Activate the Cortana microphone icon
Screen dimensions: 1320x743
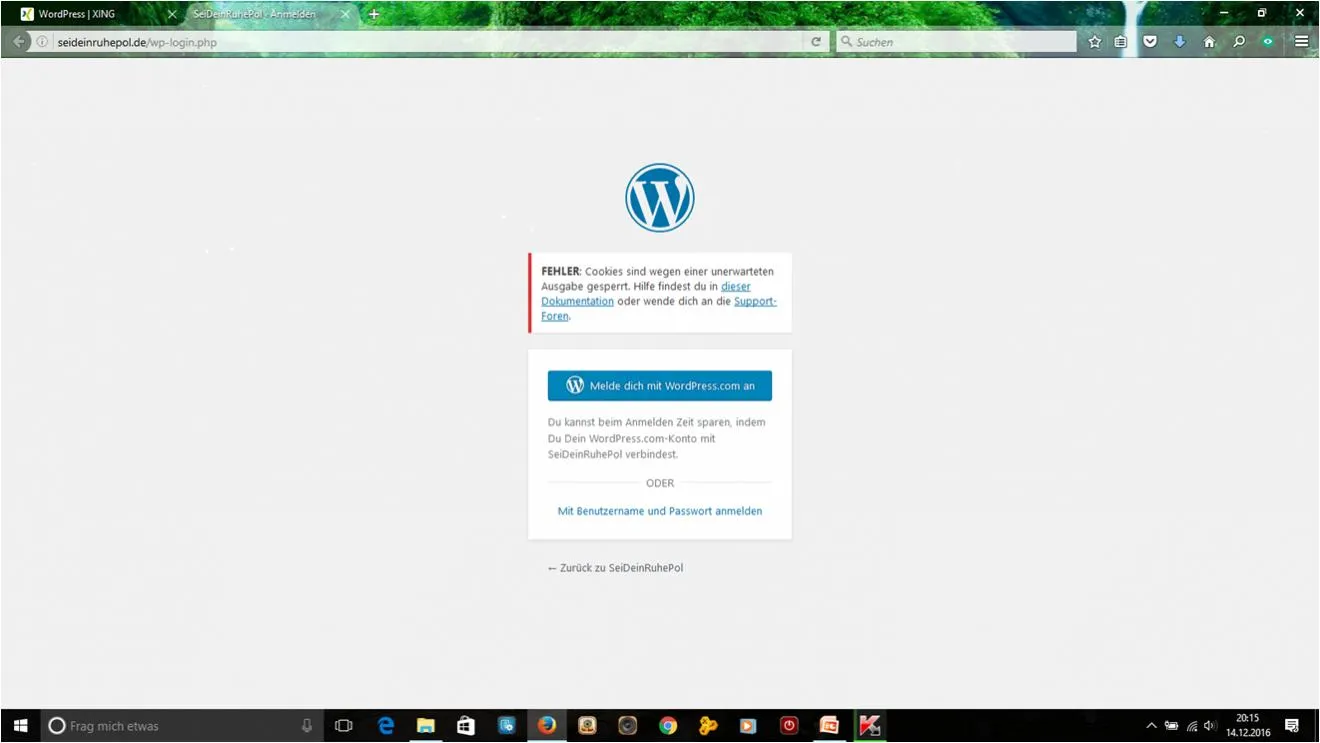point(307,726)
